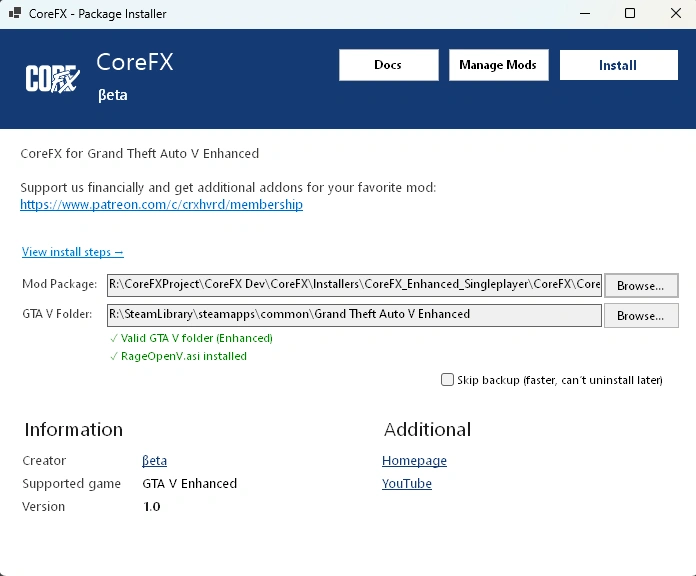Click the 'Additional' heading
The image size is (696, 576).
click(427, 430)
